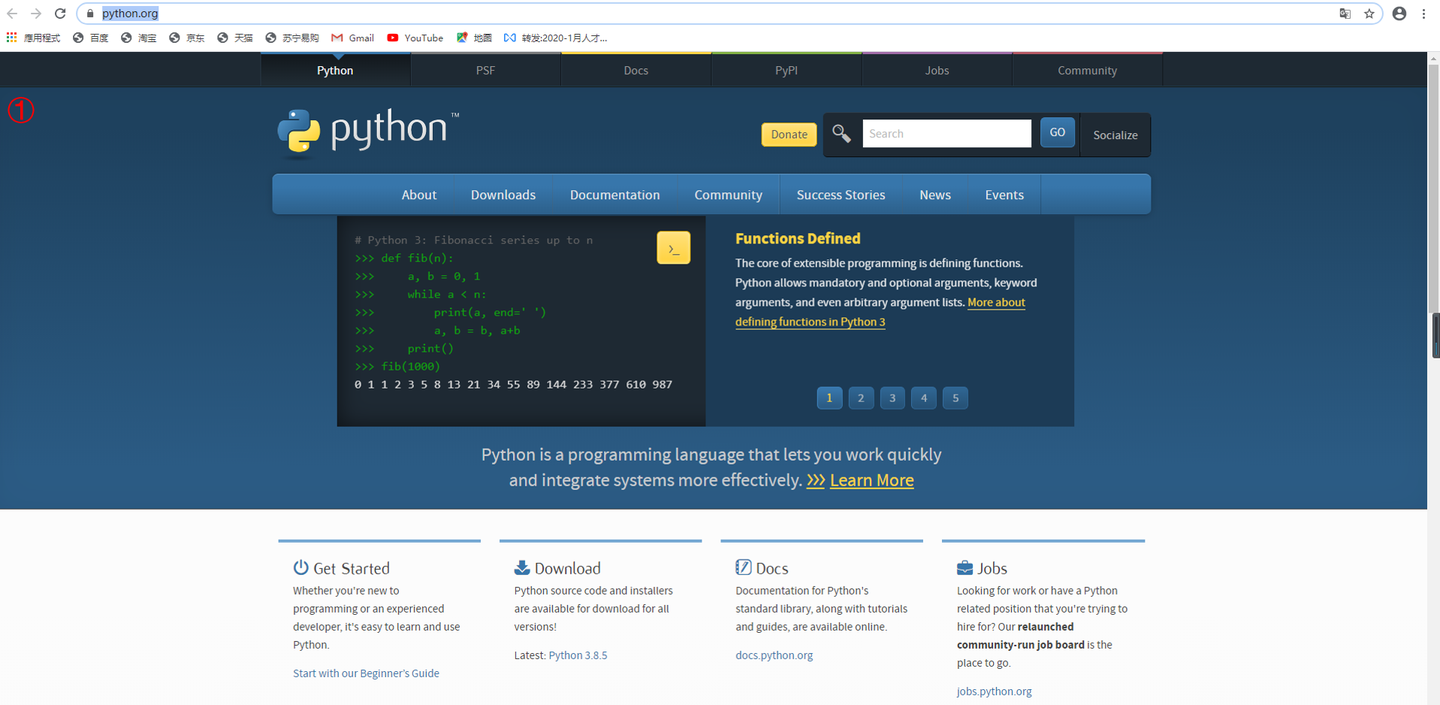Viewport: 1440px width, 705px height.
Task: Open the News menu
Action: pyautogui.click(x=935, y=195)
